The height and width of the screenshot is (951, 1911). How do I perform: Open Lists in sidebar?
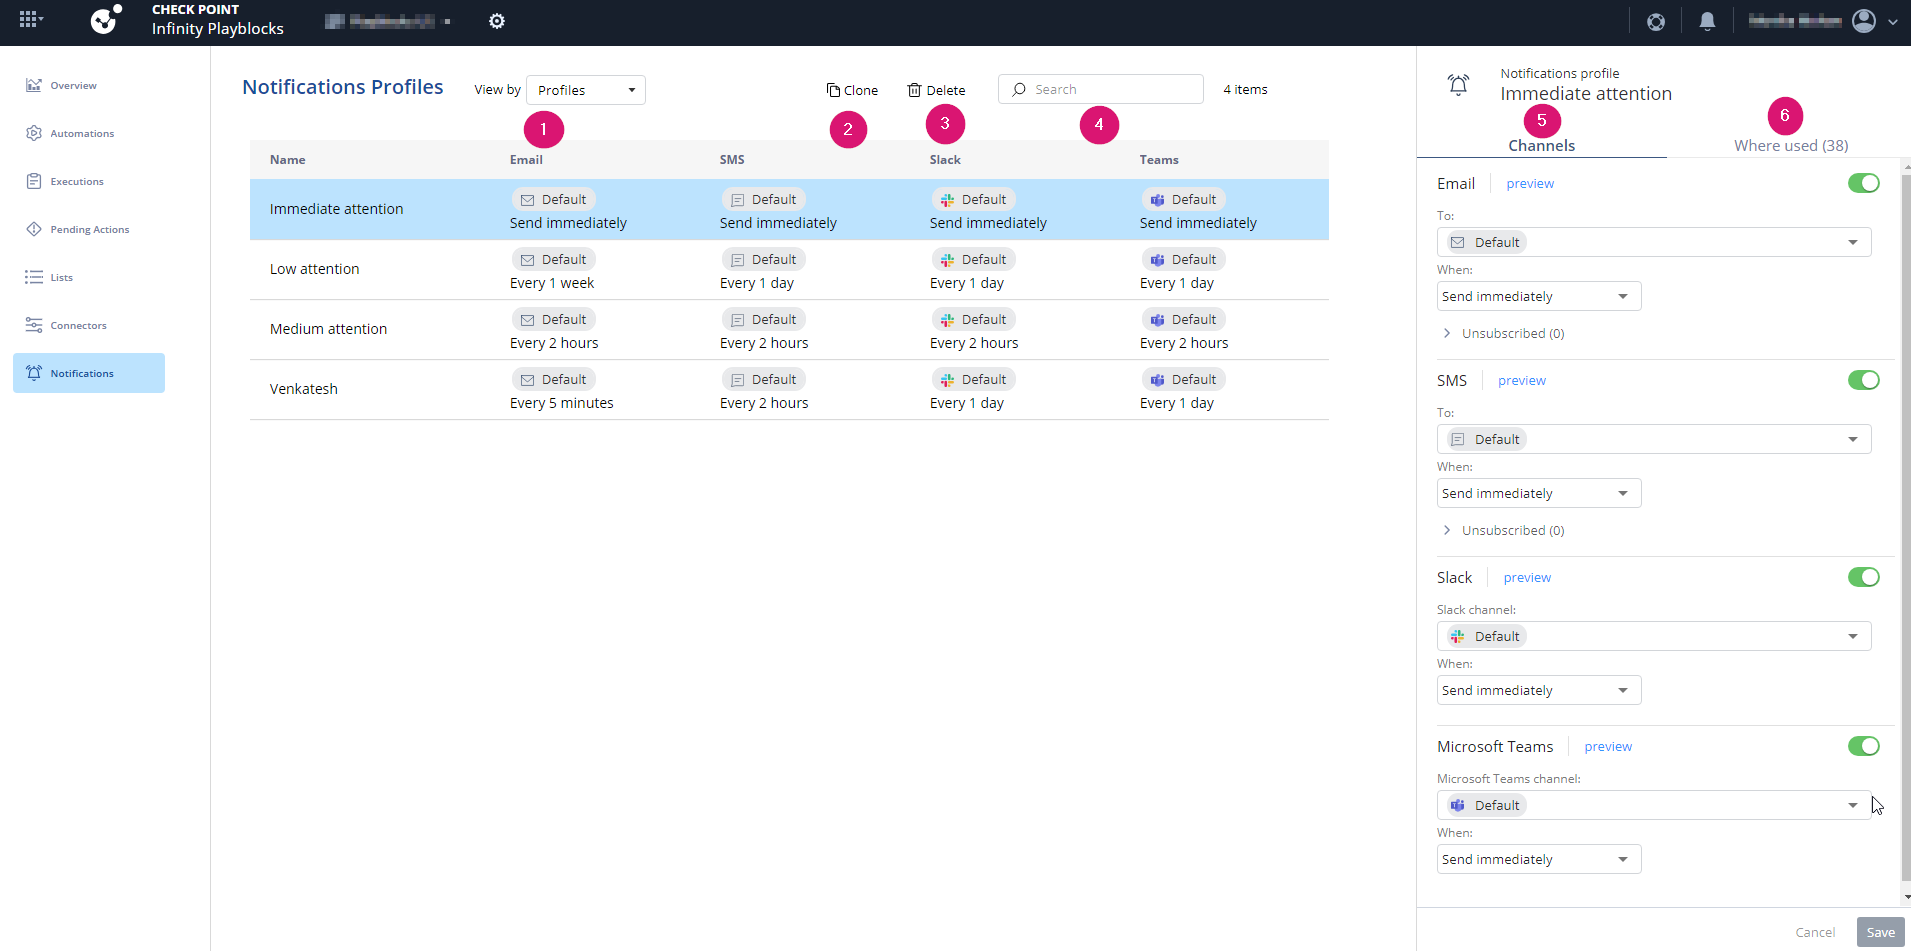(x=61, y=277)
